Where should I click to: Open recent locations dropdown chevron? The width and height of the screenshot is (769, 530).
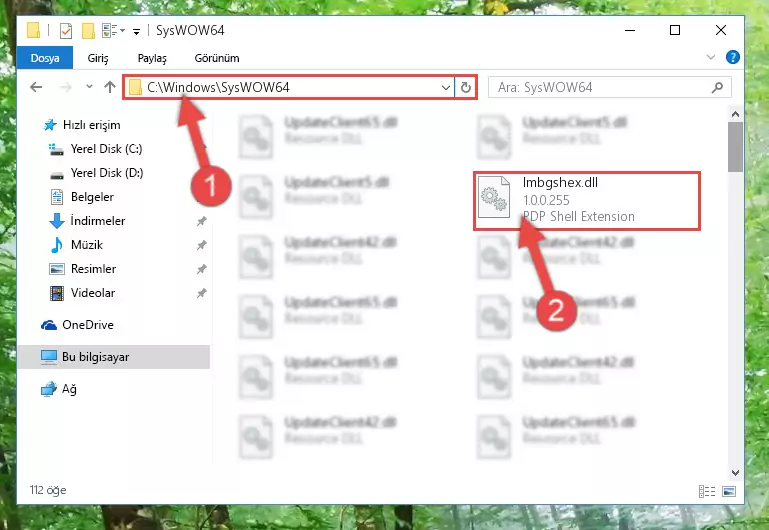coord(89,86)
